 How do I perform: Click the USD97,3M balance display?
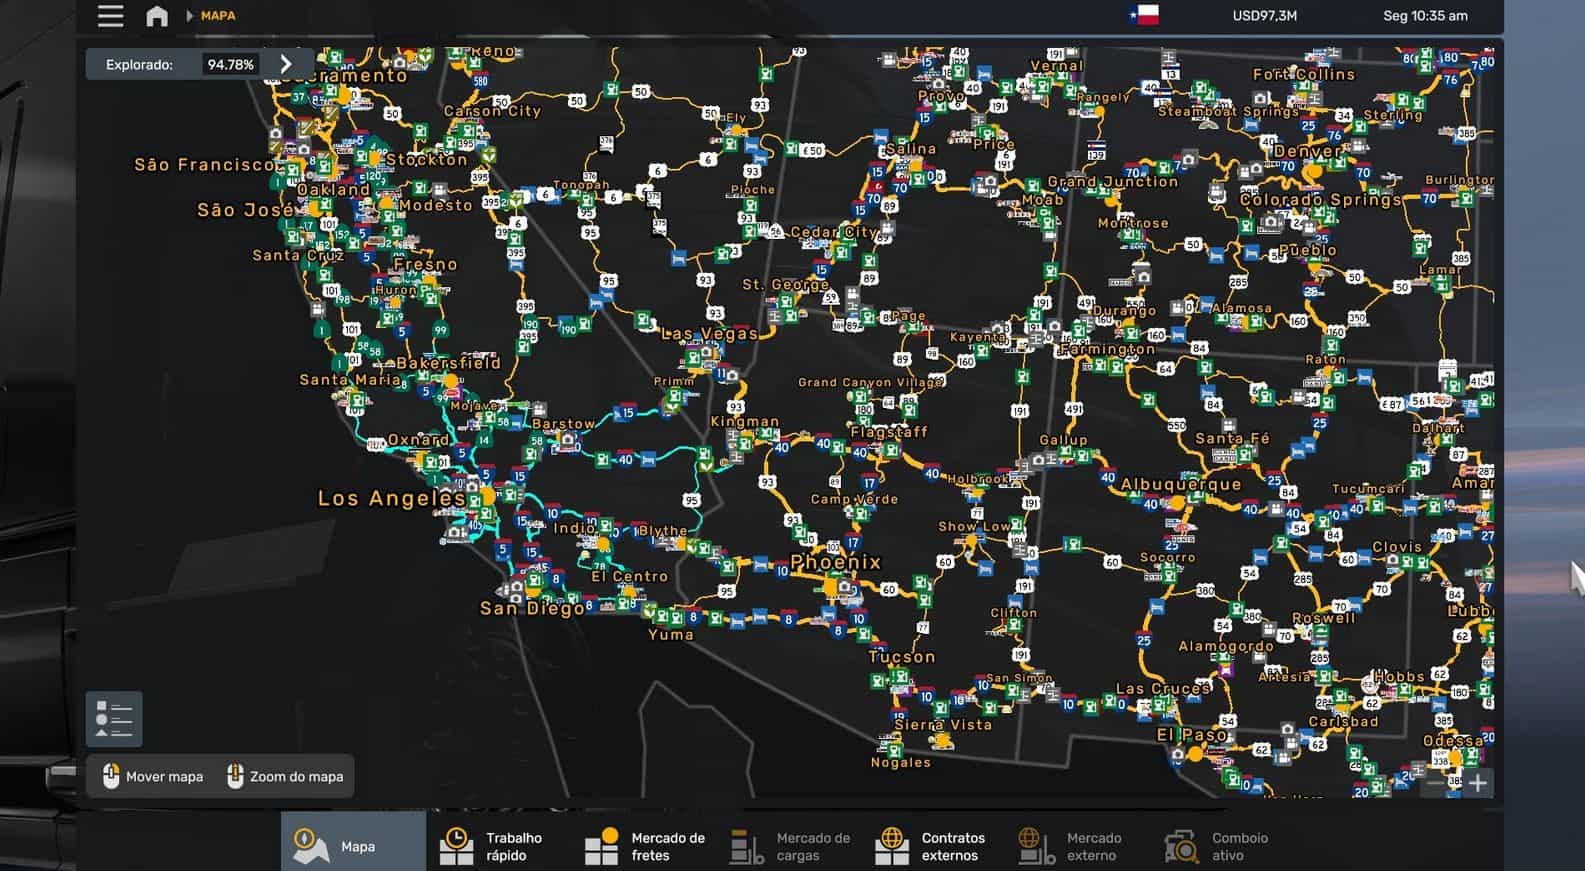point(1264,16)
